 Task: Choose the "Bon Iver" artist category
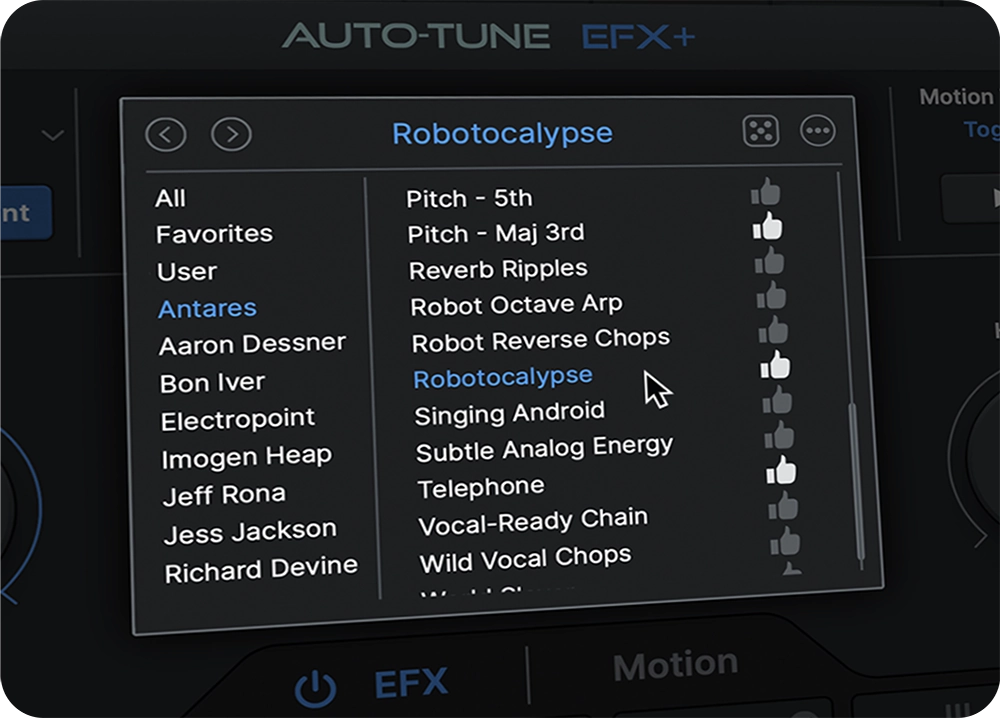[x=210, y=381]
